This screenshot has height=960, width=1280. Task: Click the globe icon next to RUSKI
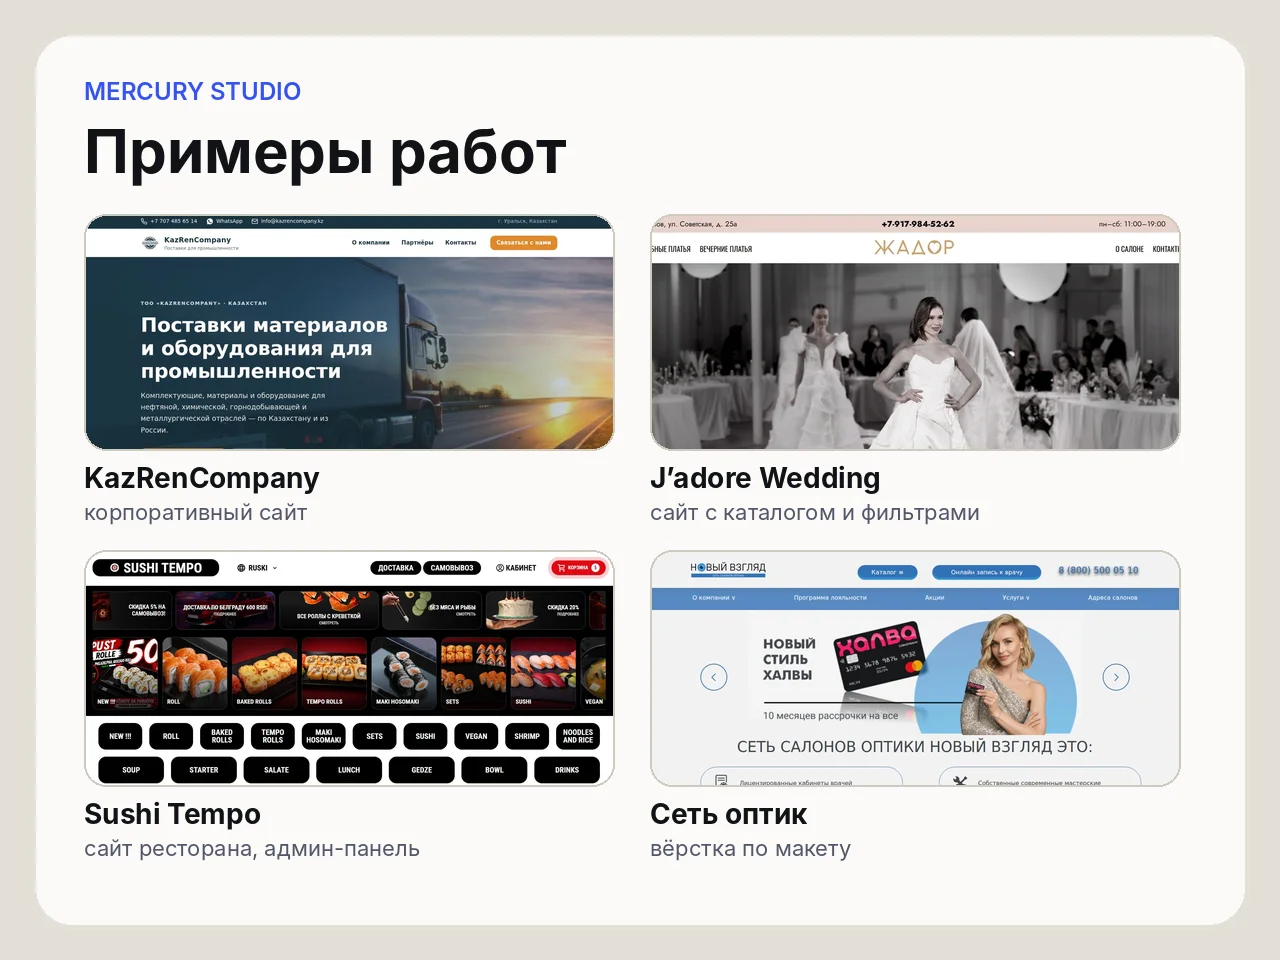click(241, 568)
